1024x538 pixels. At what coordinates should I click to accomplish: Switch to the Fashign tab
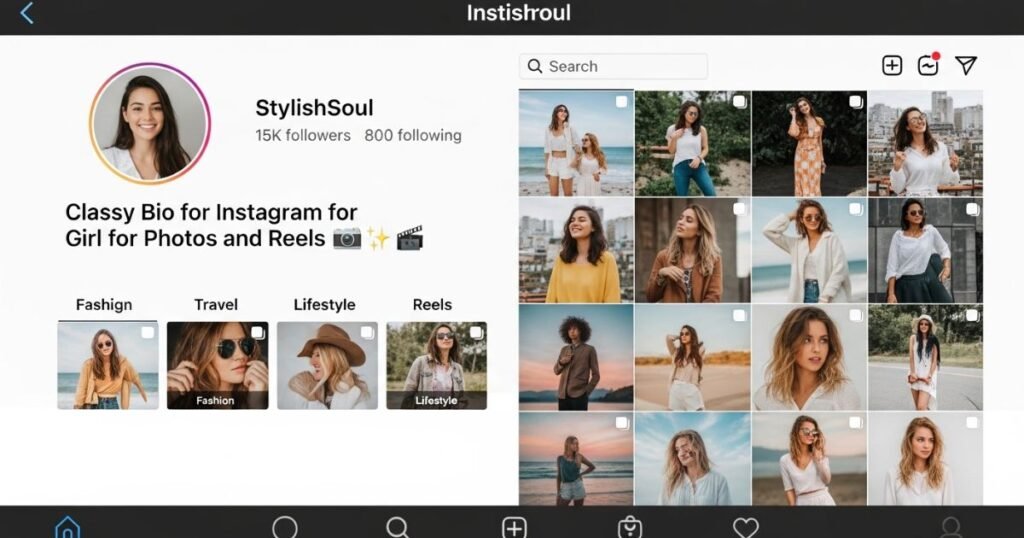pyautogui.click(x=104, y=304)
